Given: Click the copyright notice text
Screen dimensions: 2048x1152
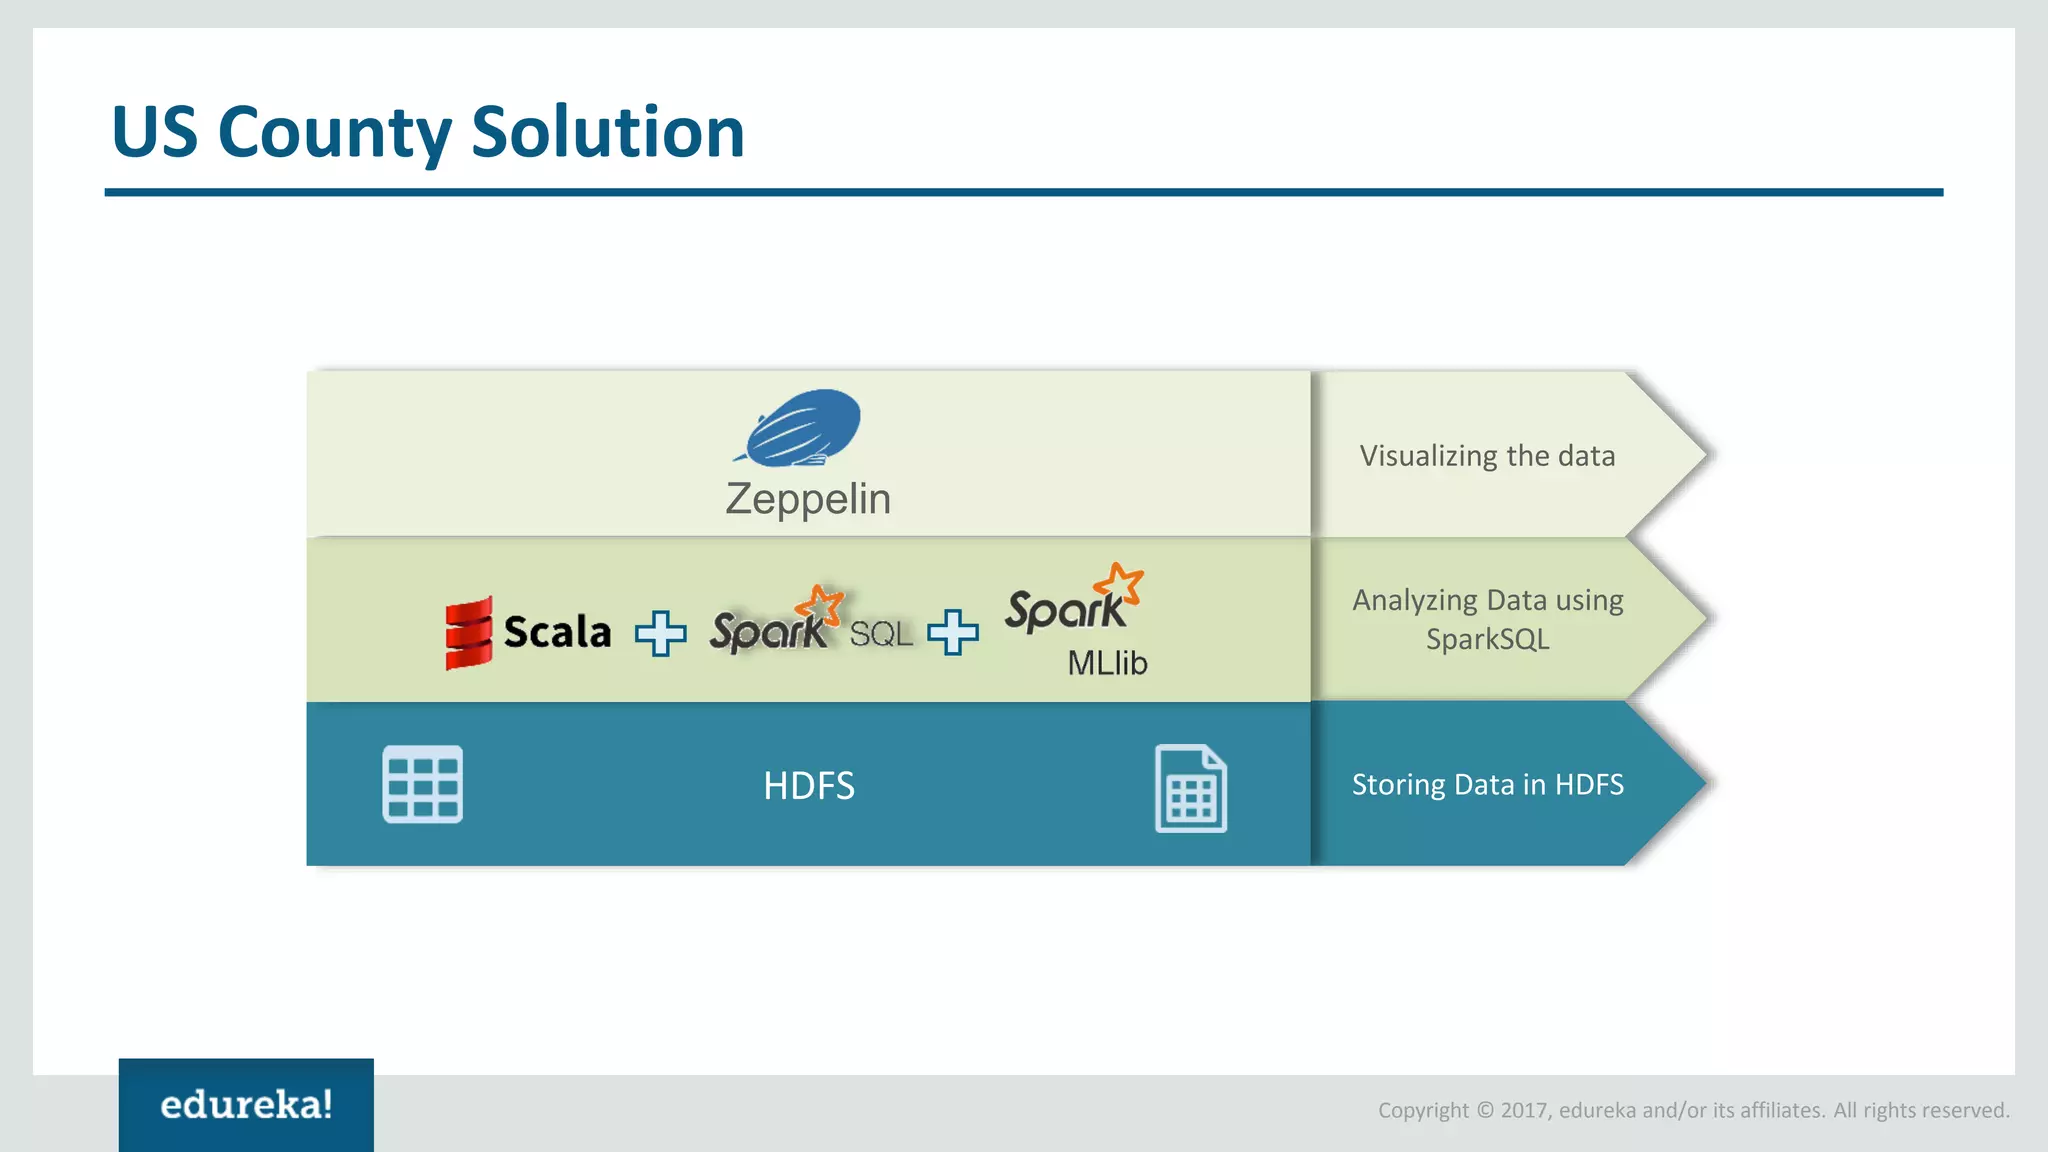Looking at the screenshot, I should pos(1693,1110).
